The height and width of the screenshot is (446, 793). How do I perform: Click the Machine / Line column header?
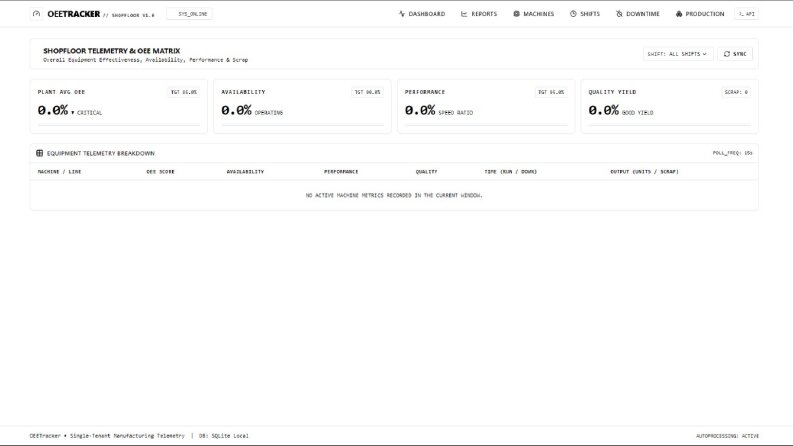[59, 172]
